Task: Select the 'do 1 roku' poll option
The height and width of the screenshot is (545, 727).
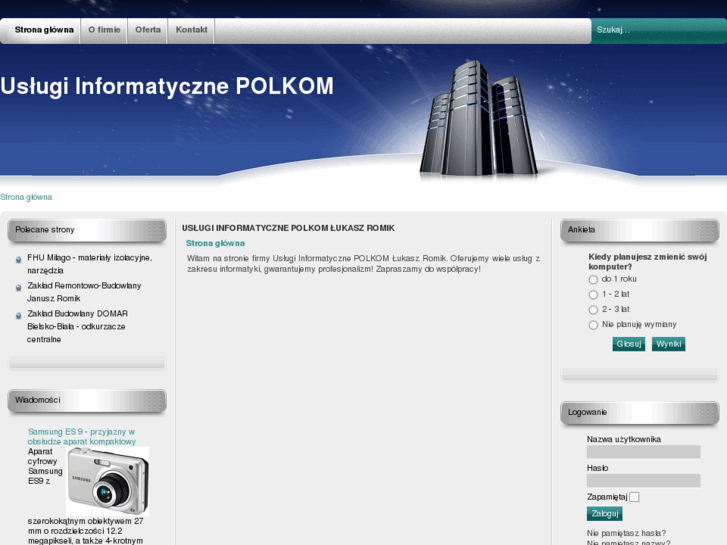Action: click(593, 280)
